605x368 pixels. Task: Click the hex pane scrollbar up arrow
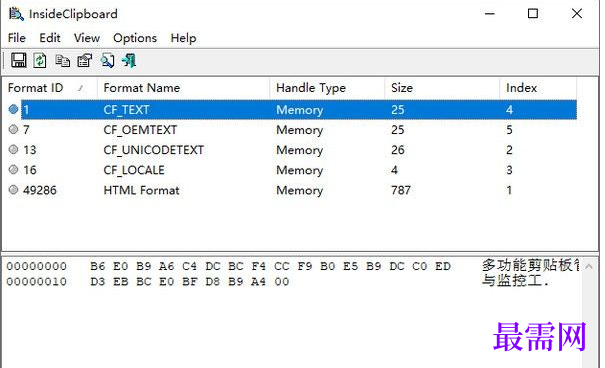point(589,266)
